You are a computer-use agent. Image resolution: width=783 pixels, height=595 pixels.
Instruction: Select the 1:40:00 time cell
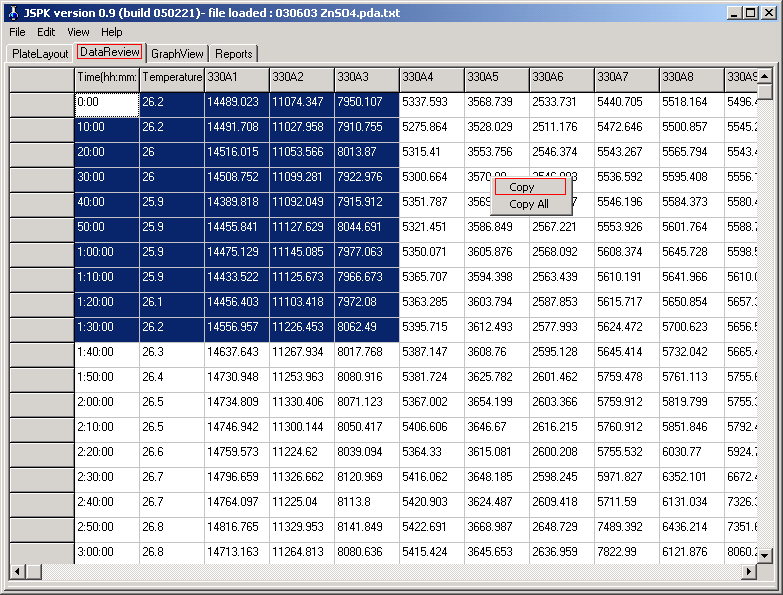coord(107,355)
